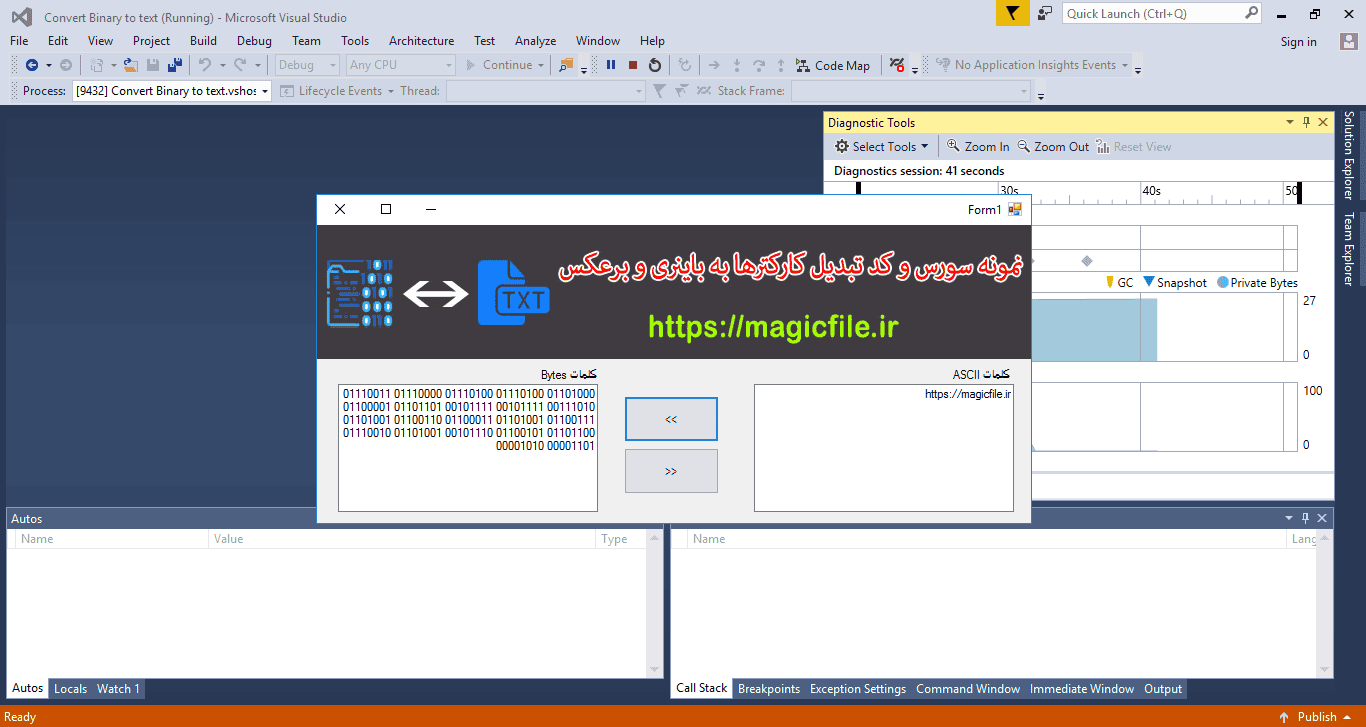The width and height of the screenshot is (1366, 727).
Task: Click the Save All icon
Action: [x=175, y=65]
